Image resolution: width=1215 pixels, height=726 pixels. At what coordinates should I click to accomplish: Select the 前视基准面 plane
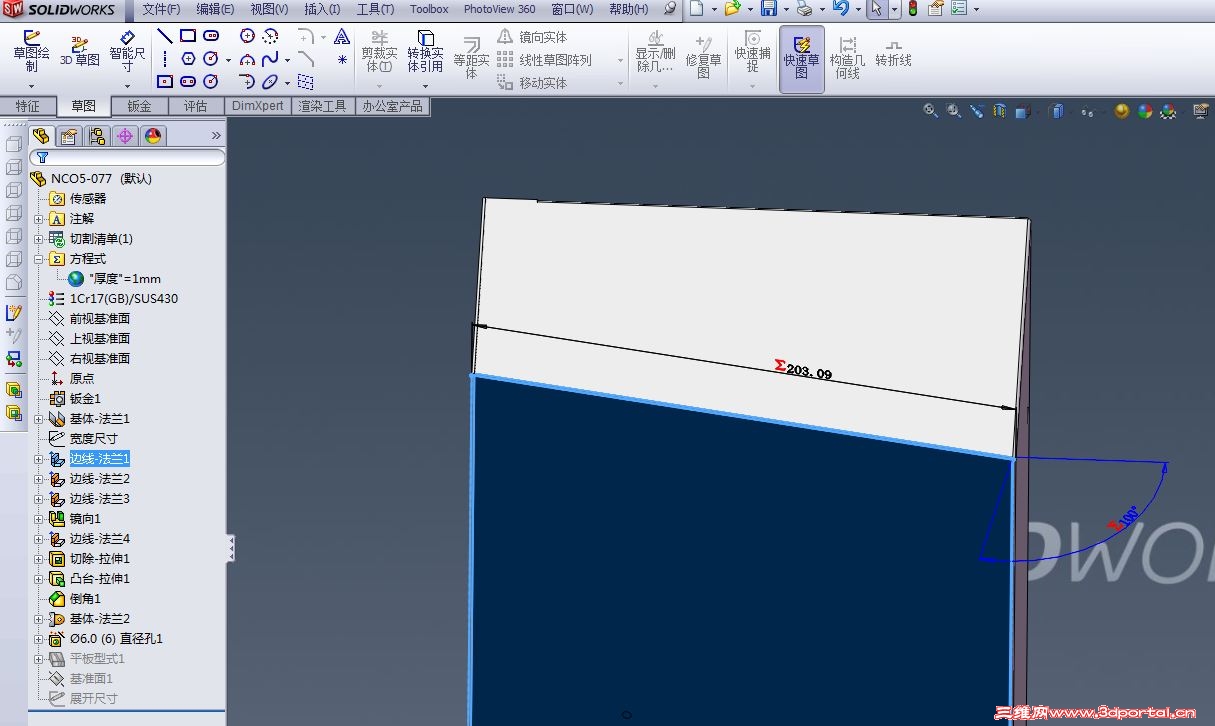tap(99, 318)
